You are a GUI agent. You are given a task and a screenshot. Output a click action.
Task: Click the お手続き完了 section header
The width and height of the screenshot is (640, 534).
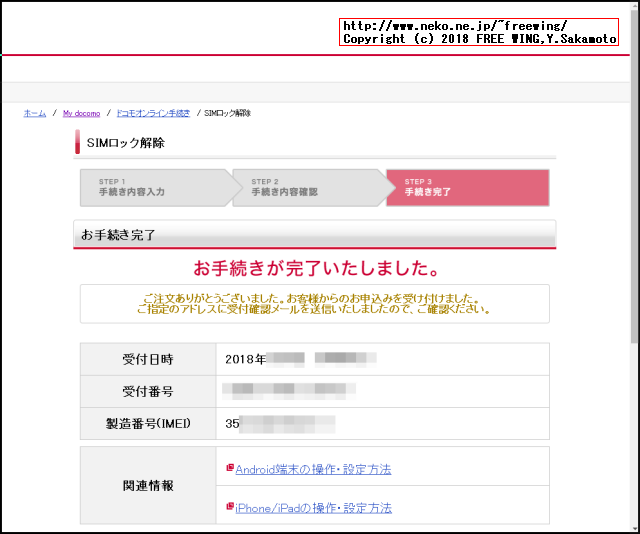click(315, 234)
